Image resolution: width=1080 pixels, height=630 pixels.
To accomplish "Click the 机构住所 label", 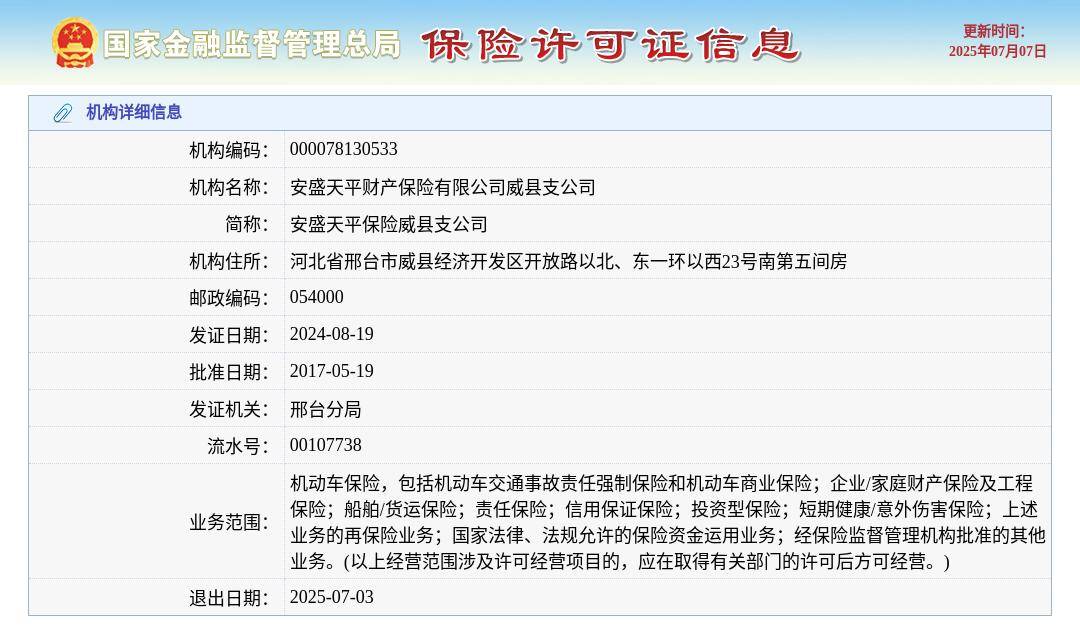I will click(x=229, y=262).
